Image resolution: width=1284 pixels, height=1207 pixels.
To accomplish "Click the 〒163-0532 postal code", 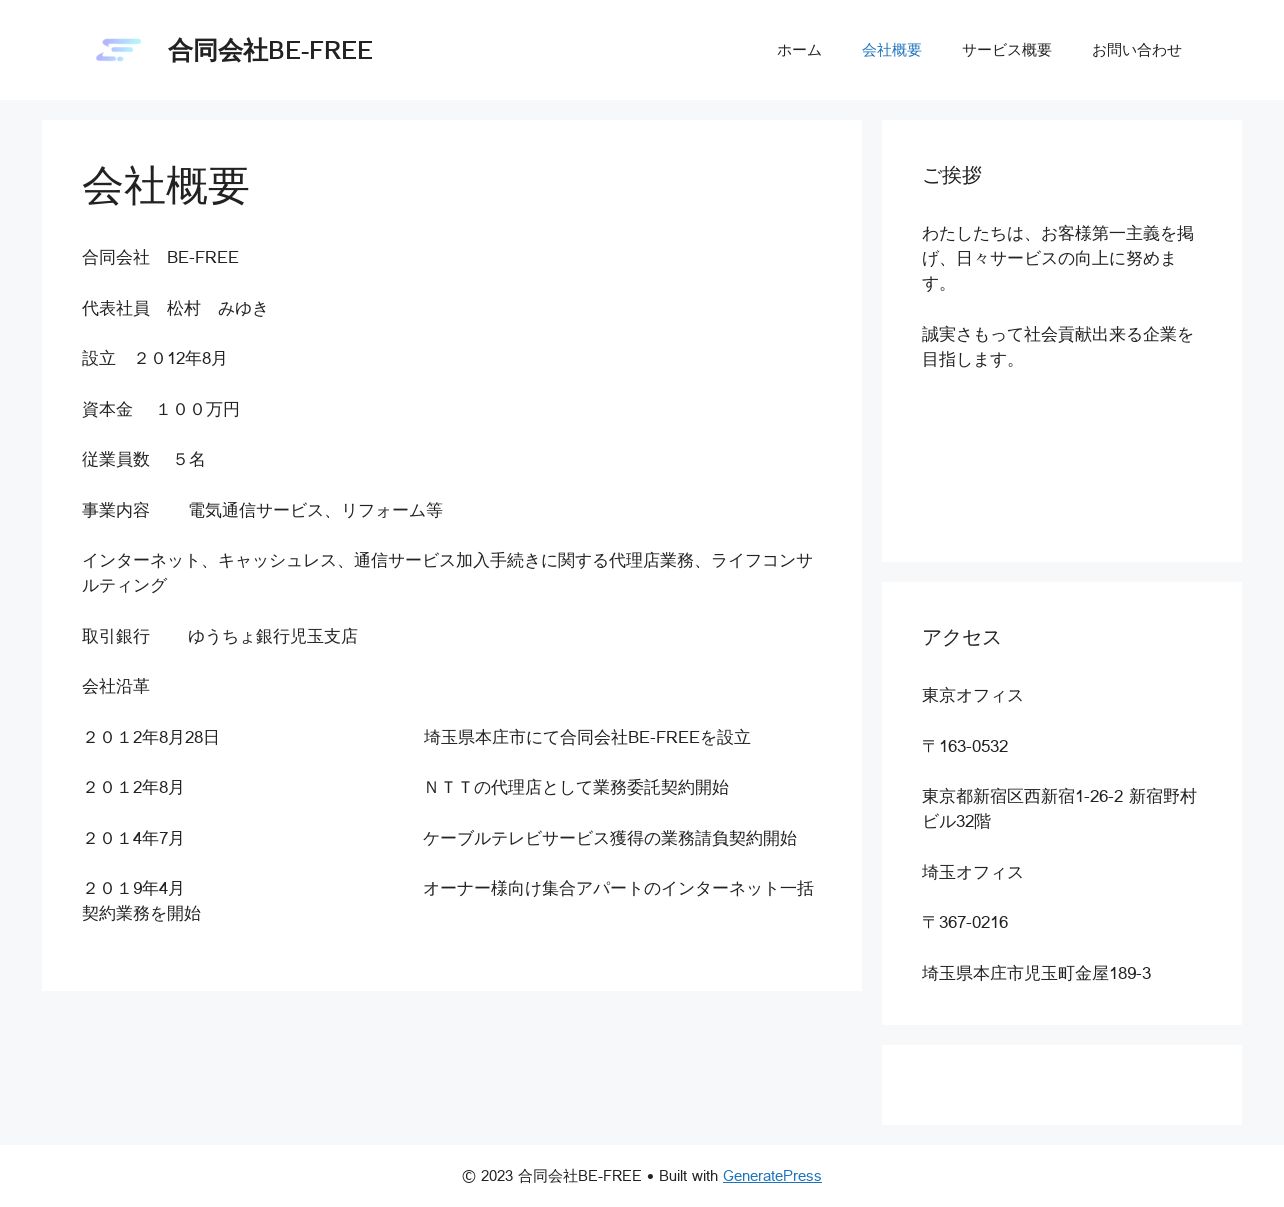I will (x=965, y=746).
